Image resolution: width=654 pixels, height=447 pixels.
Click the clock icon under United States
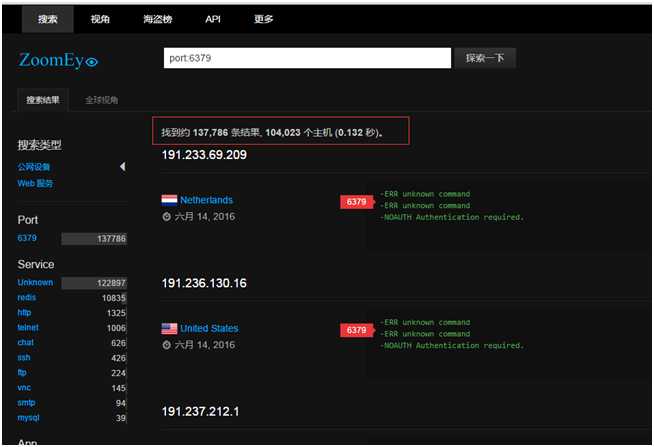(x=166, y=345)
